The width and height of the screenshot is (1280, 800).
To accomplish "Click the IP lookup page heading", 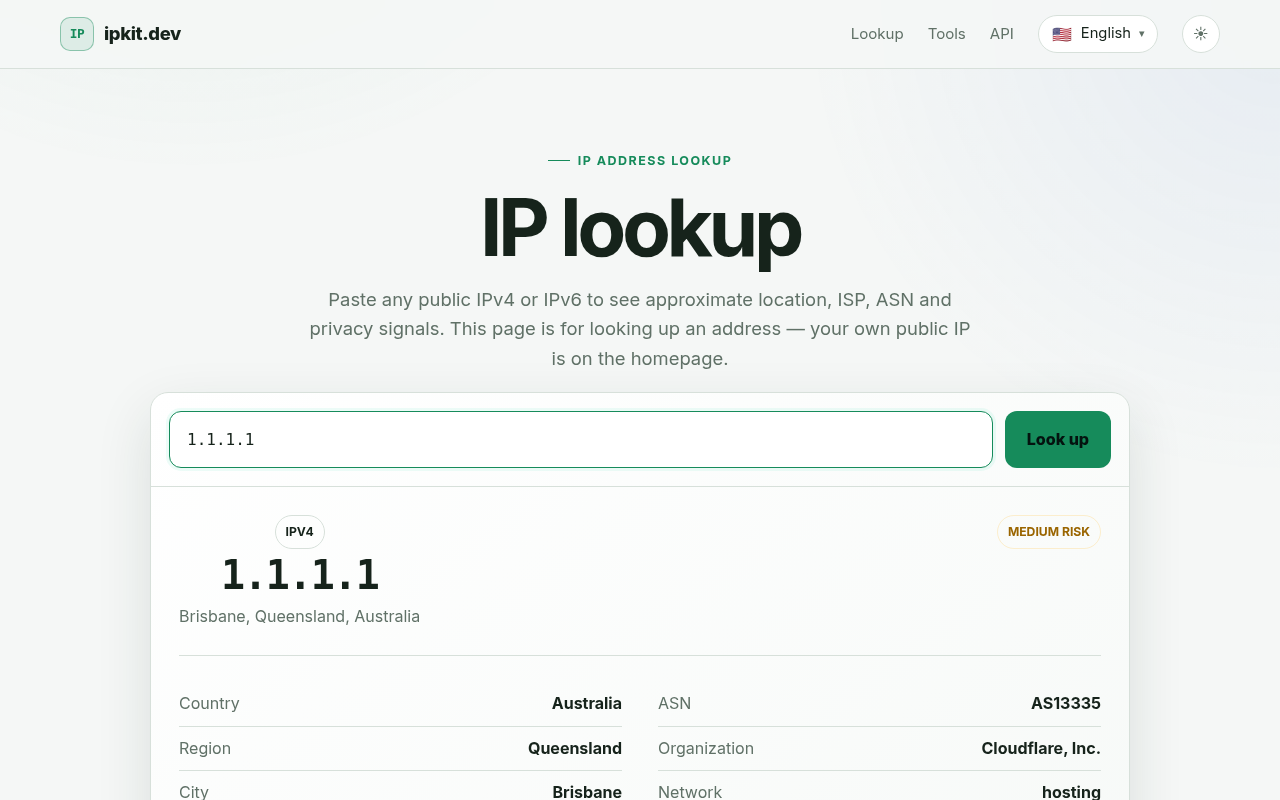I will [x=640, y=229].
